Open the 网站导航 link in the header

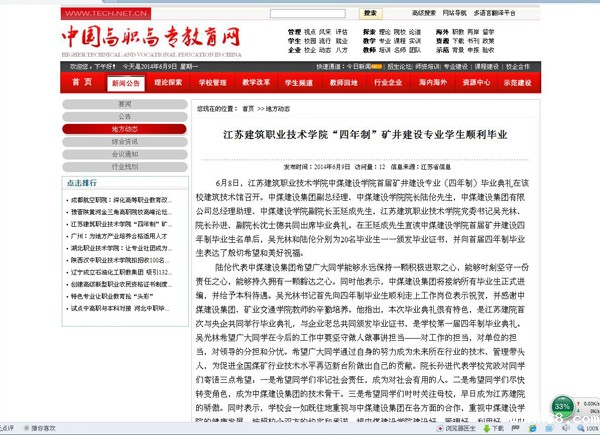tap(455, 14)
